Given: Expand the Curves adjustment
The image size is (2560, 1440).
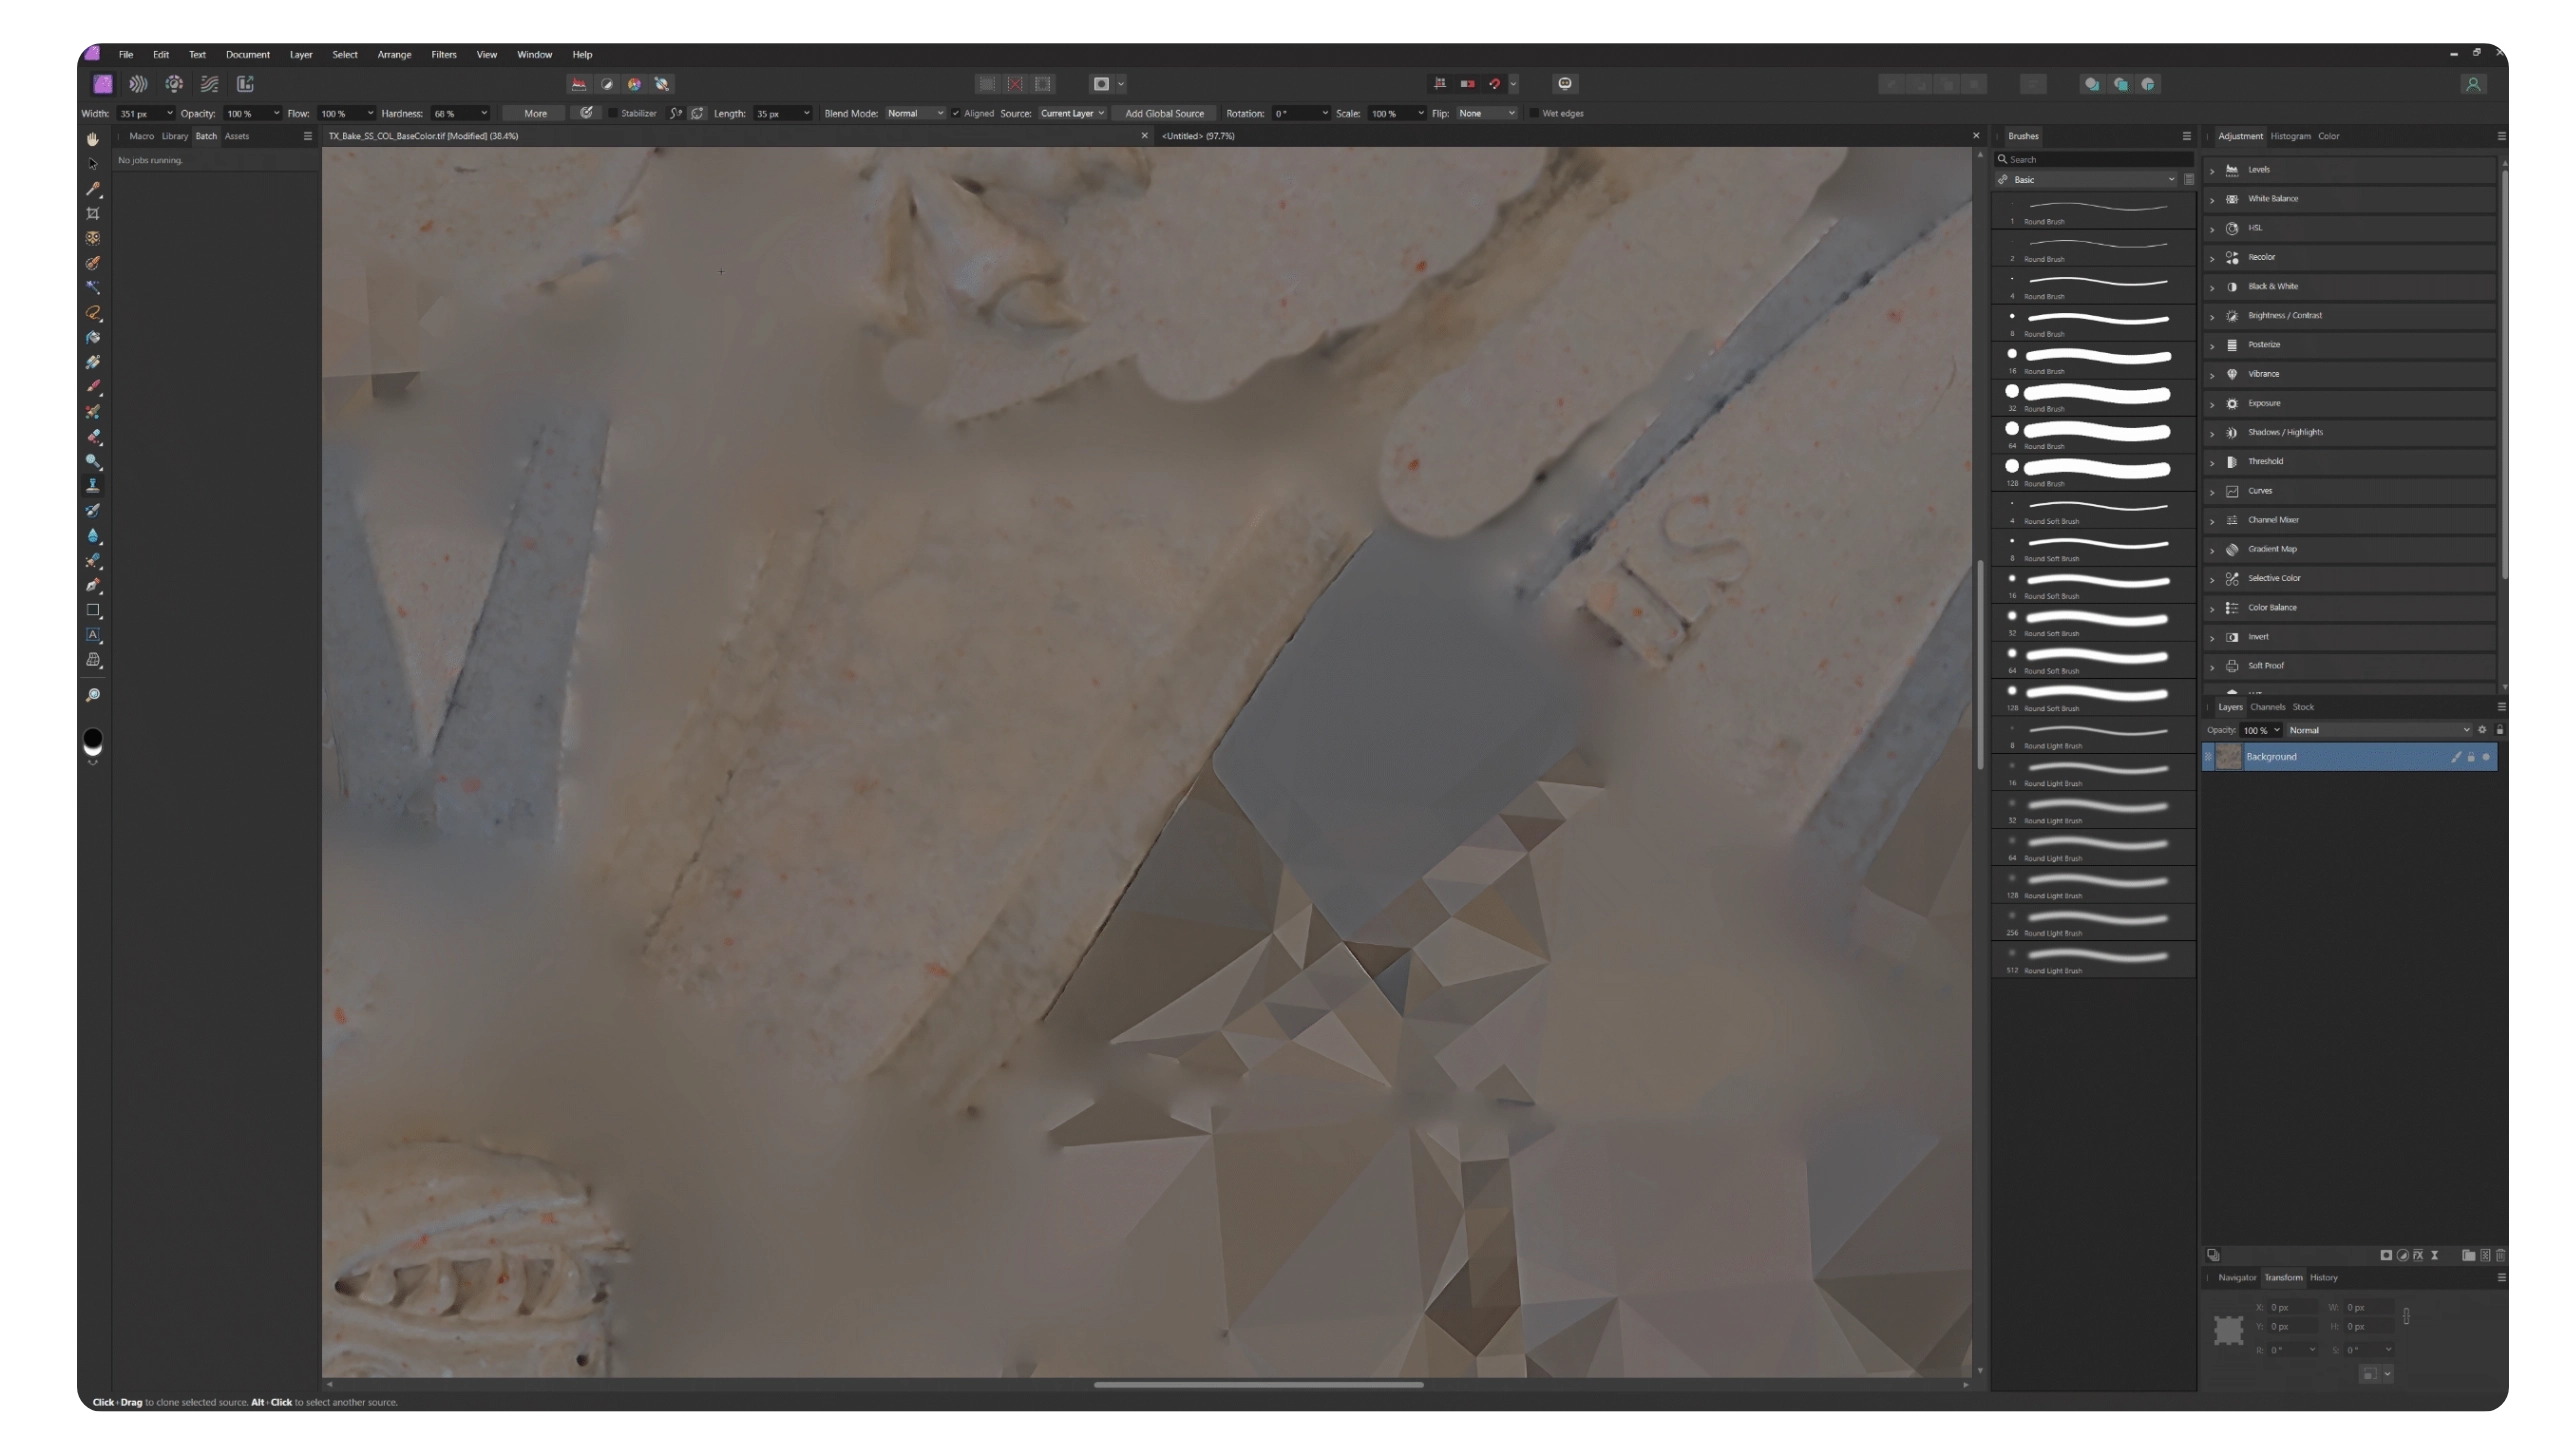Looking at the screenshot, I should pyautogui.click(x=2212, y=491).
